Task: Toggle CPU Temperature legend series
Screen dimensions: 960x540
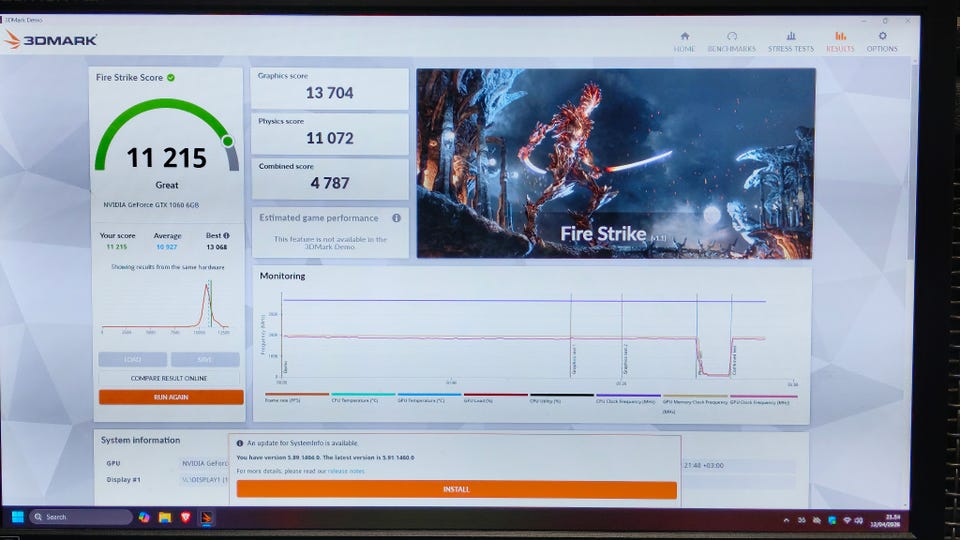Action: 362,397
